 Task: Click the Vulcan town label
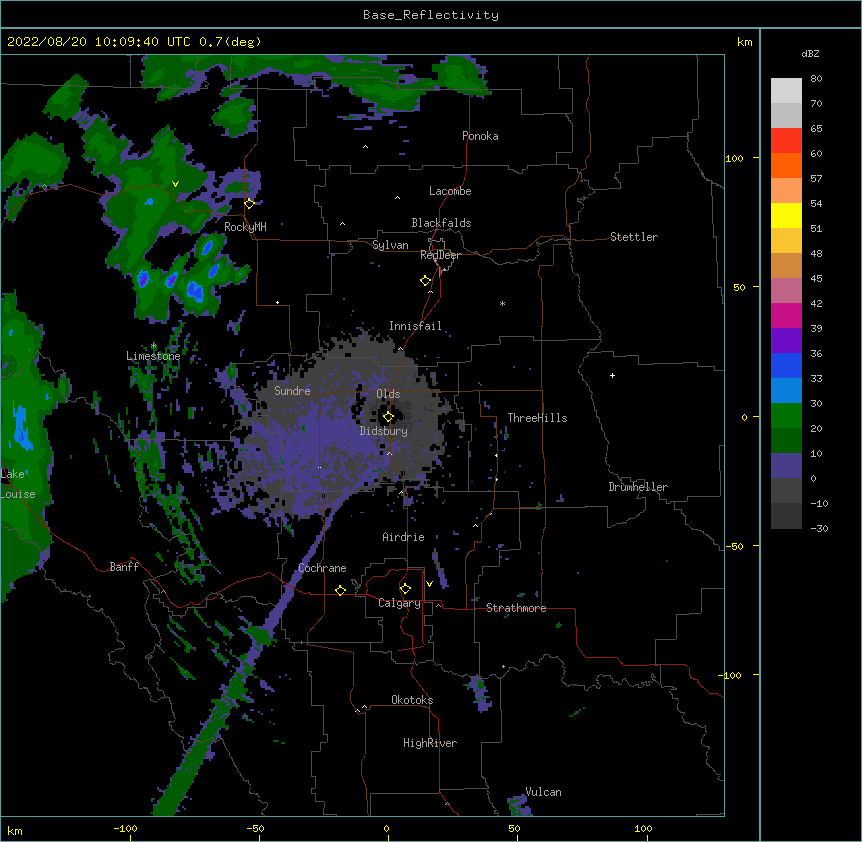coord(543,792)
